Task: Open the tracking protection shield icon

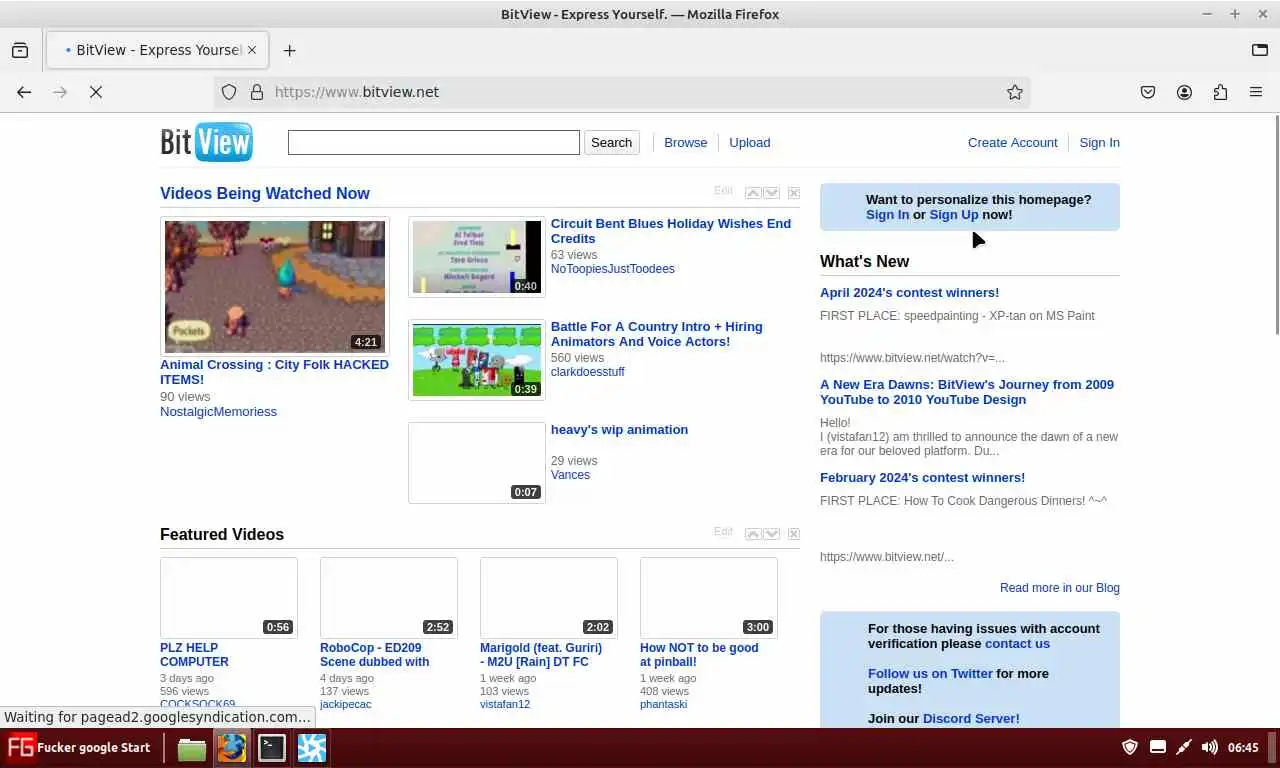Action: [x=229, y=92]
